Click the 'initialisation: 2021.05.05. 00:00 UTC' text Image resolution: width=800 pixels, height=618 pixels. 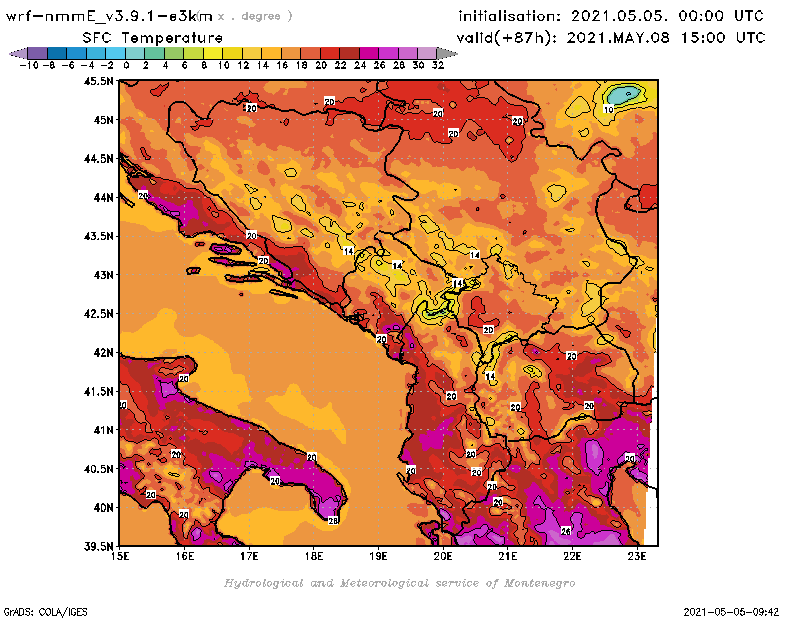click(x=611, y=16)
